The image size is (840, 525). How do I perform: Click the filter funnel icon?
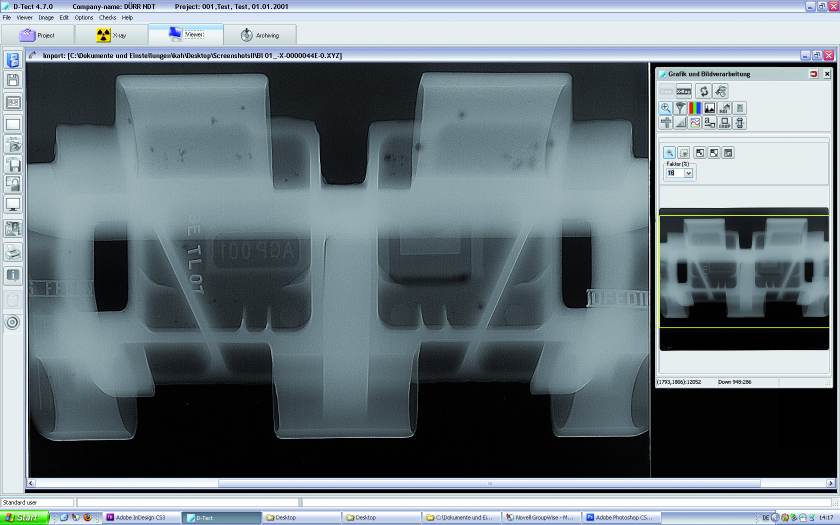681,107
